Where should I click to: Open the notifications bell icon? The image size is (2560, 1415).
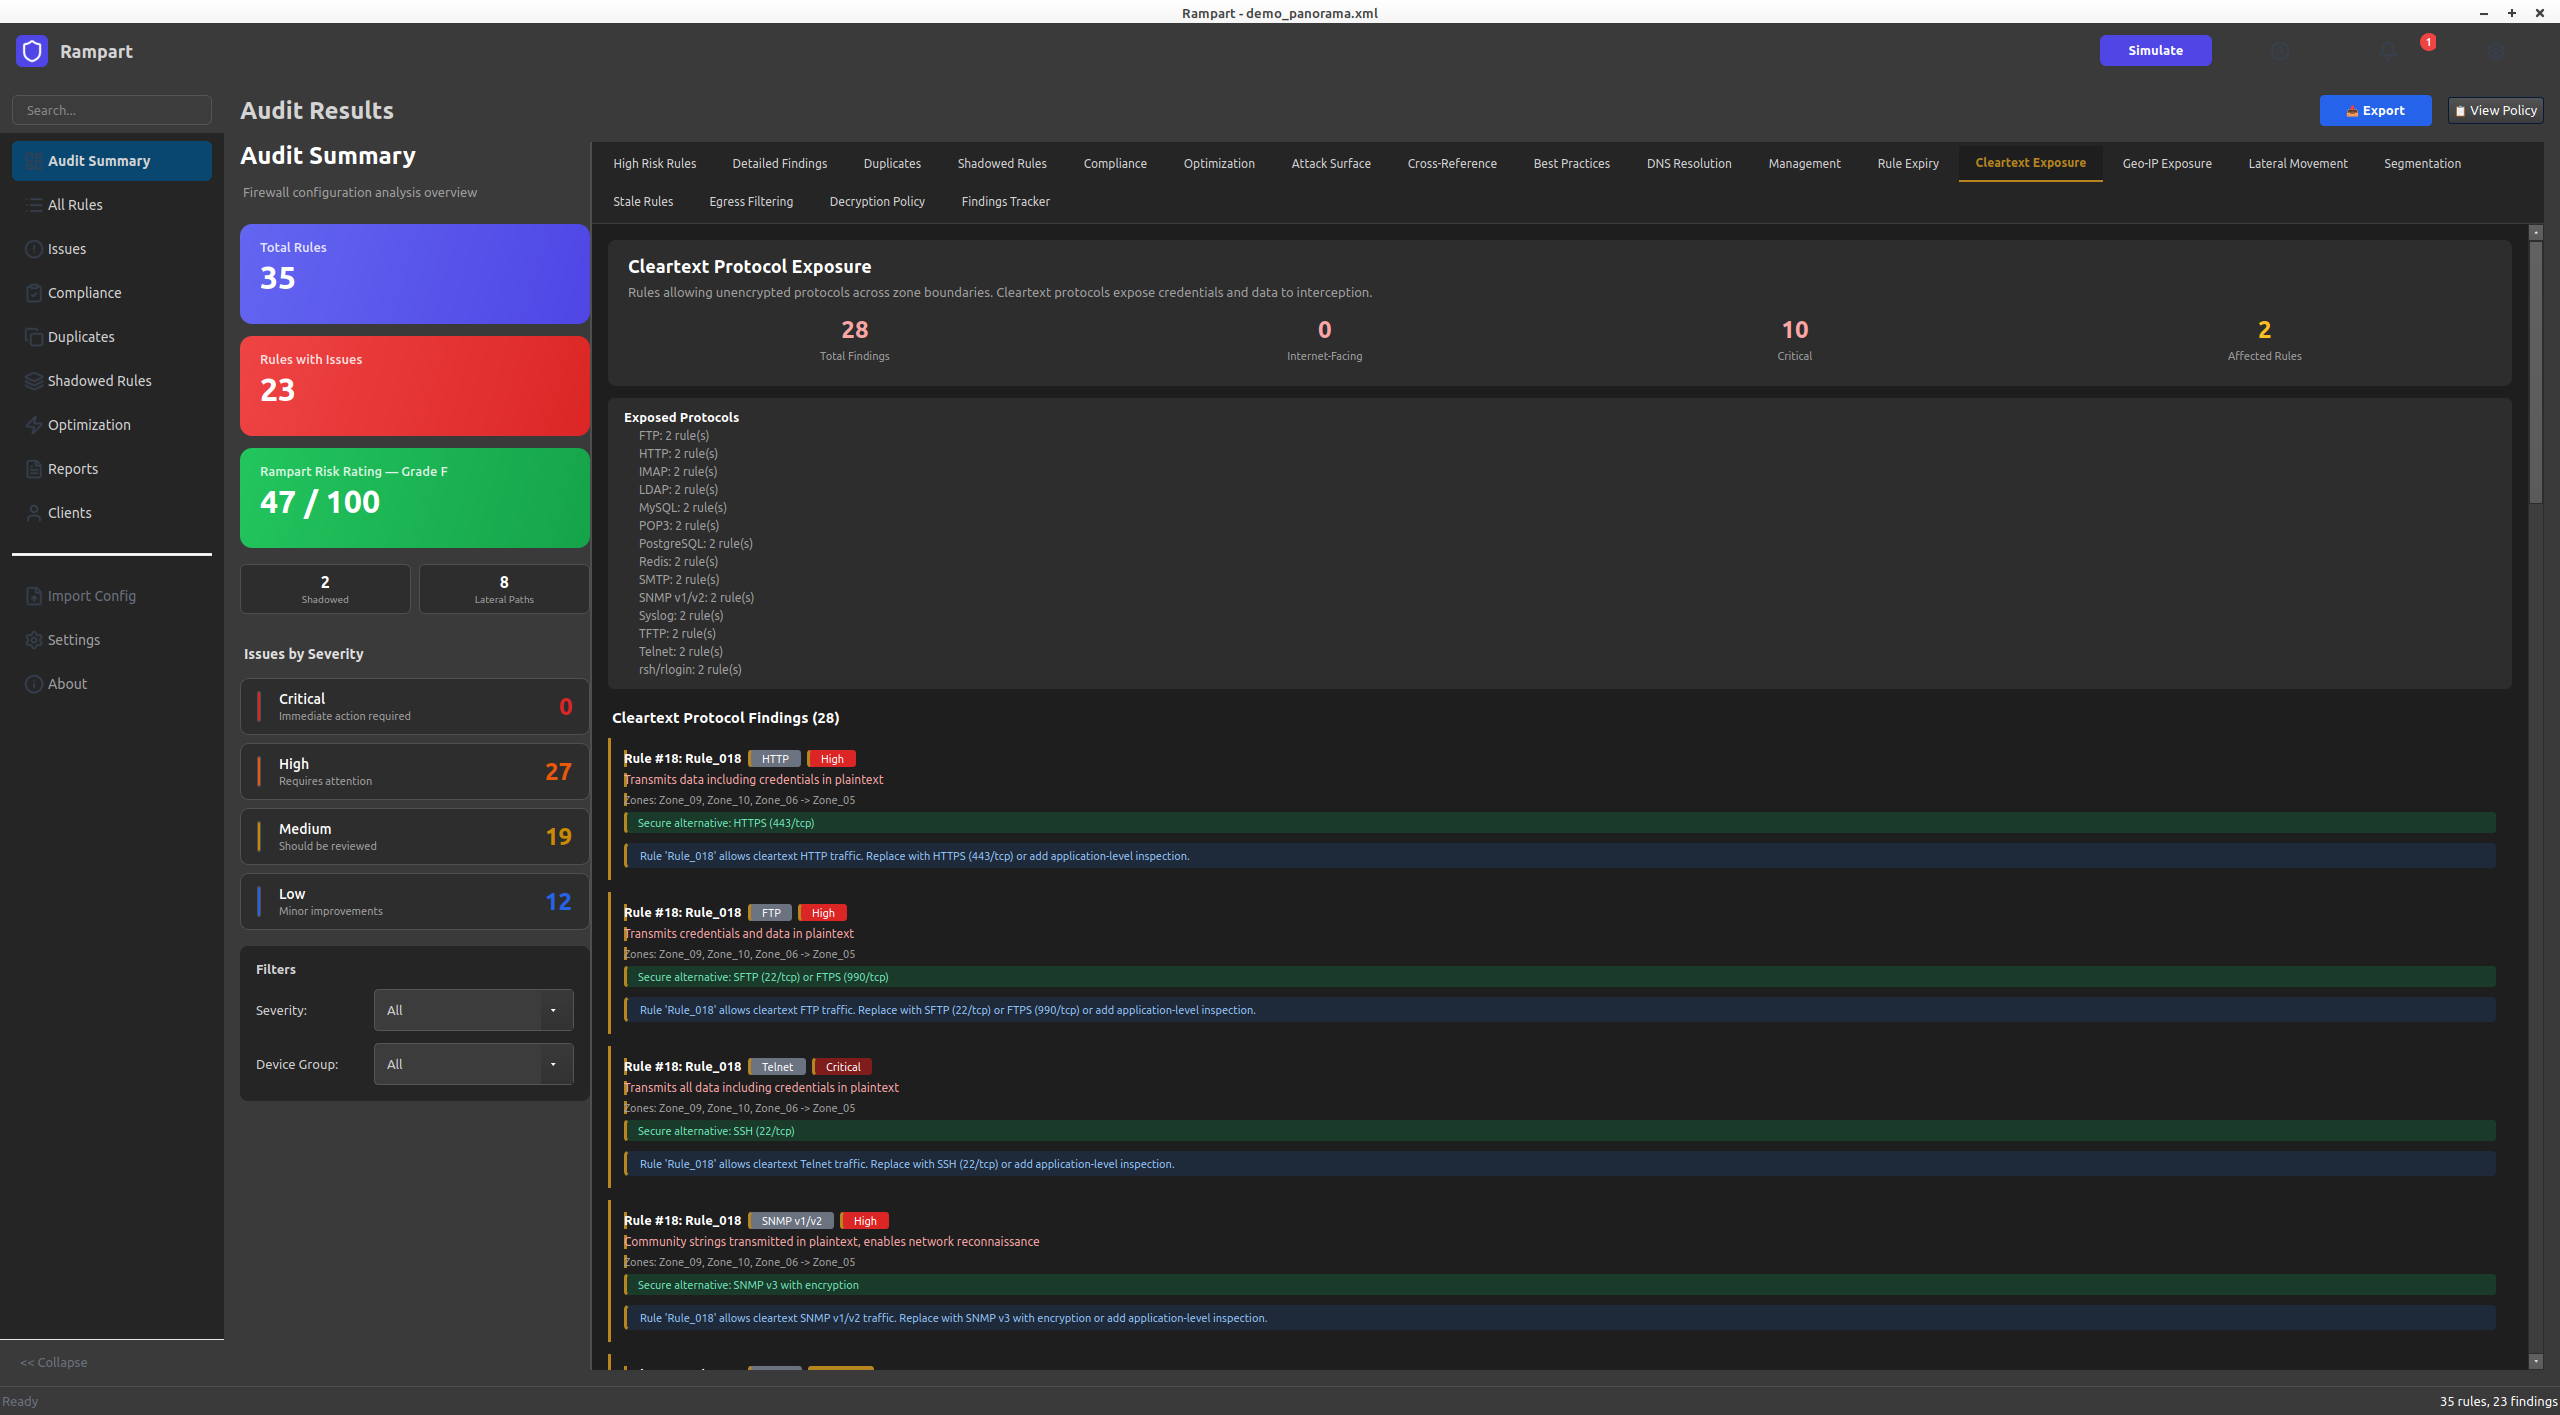pyautogui.click(x=2388, y=51)
